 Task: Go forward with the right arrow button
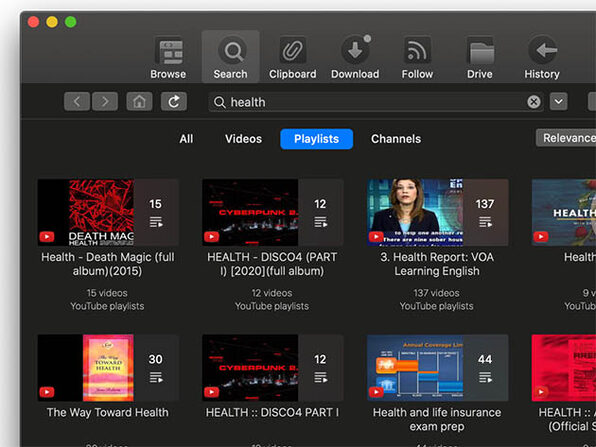coord(105,101)
